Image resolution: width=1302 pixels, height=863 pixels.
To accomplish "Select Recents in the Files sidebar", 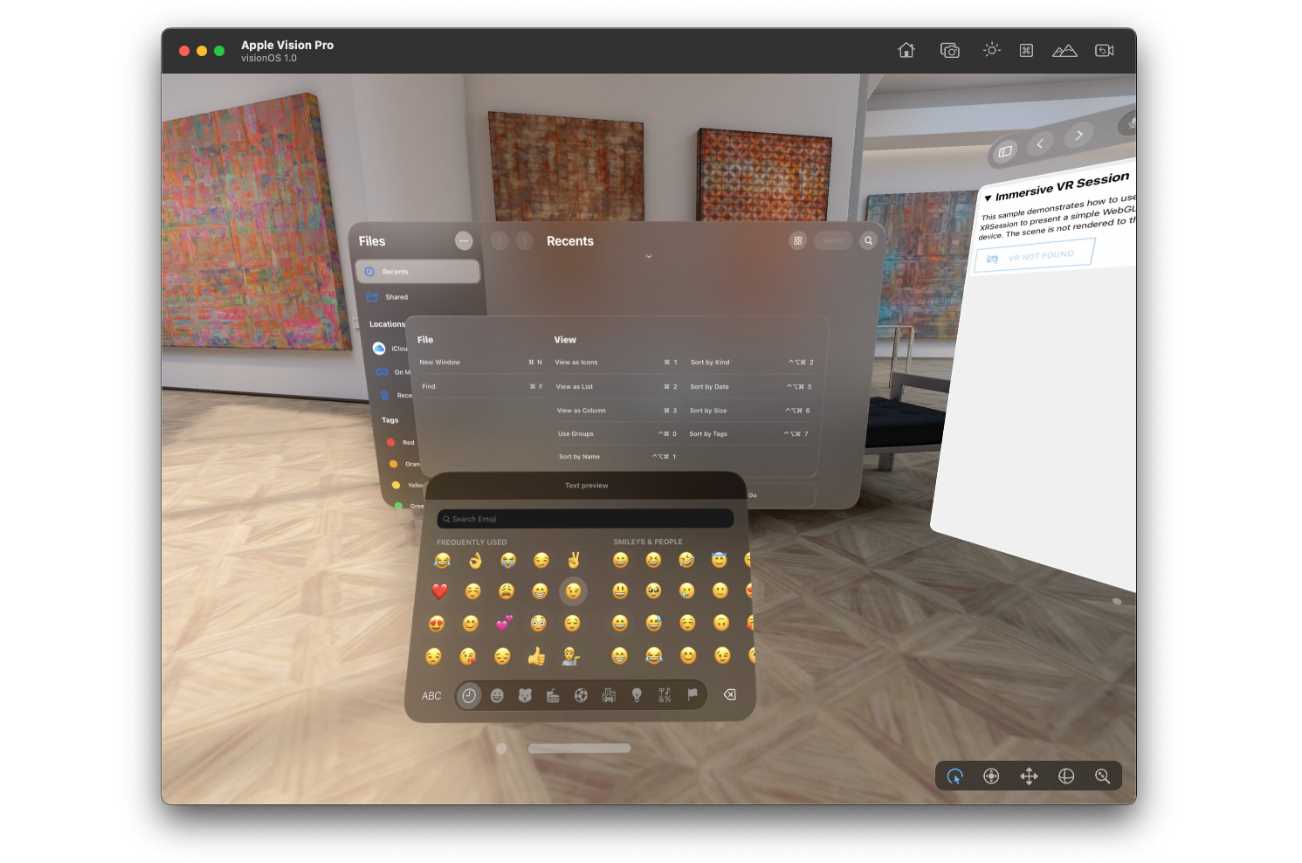I will (x=418, y=271).
